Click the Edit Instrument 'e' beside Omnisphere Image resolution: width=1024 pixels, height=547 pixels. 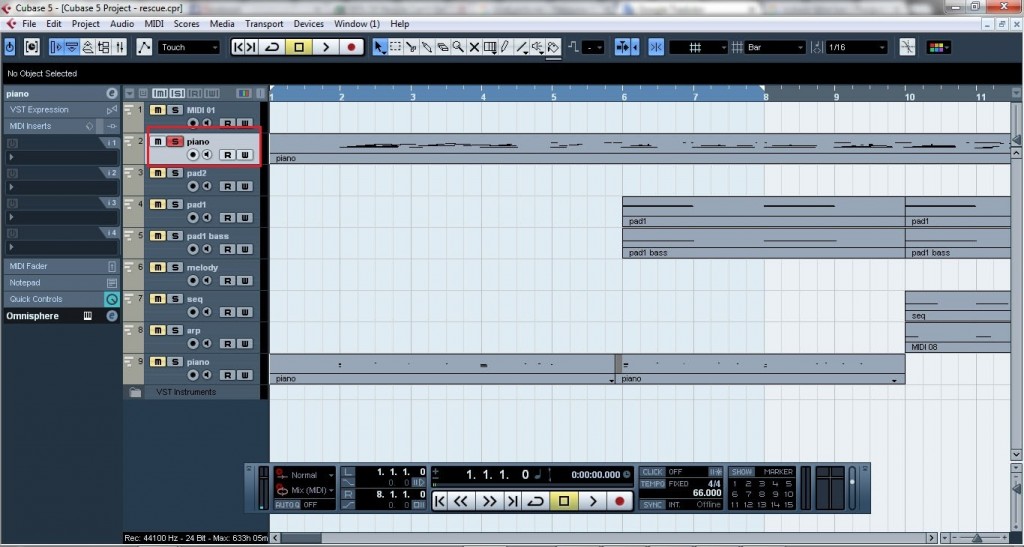[x=112, y=316]
